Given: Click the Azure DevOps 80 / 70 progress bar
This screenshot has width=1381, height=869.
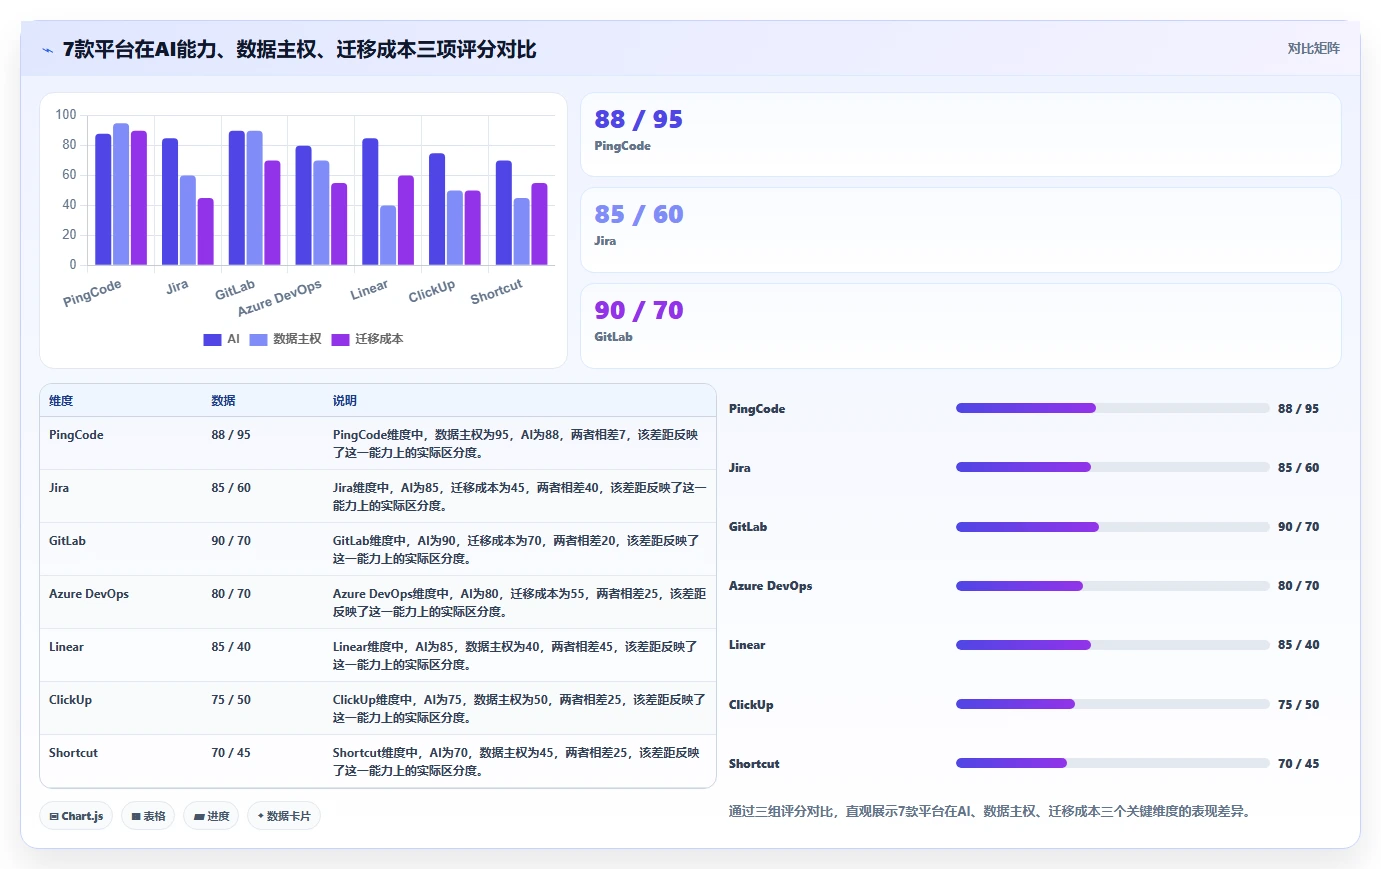Looking at the screenshot, I should pyautogui.click(x=1112, y=586).
